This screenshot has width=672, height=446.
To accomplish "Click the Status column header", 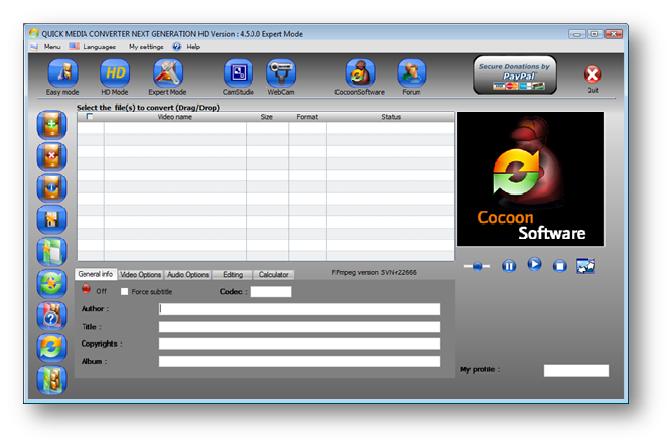I will (x=391, y=117).
